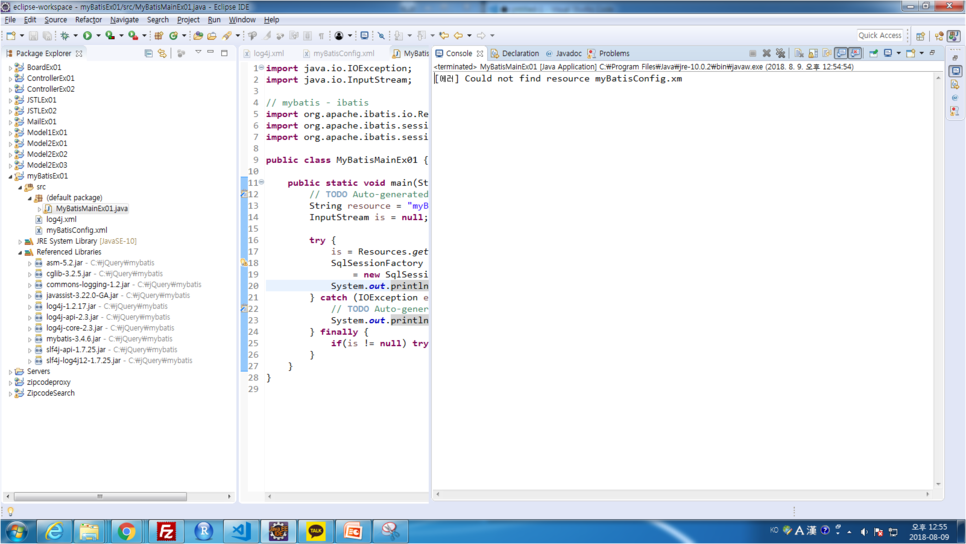Toggle Scroll Lock in Console toolbar
Viewport: 966px width, 544px height.
[x=813, y=54]
